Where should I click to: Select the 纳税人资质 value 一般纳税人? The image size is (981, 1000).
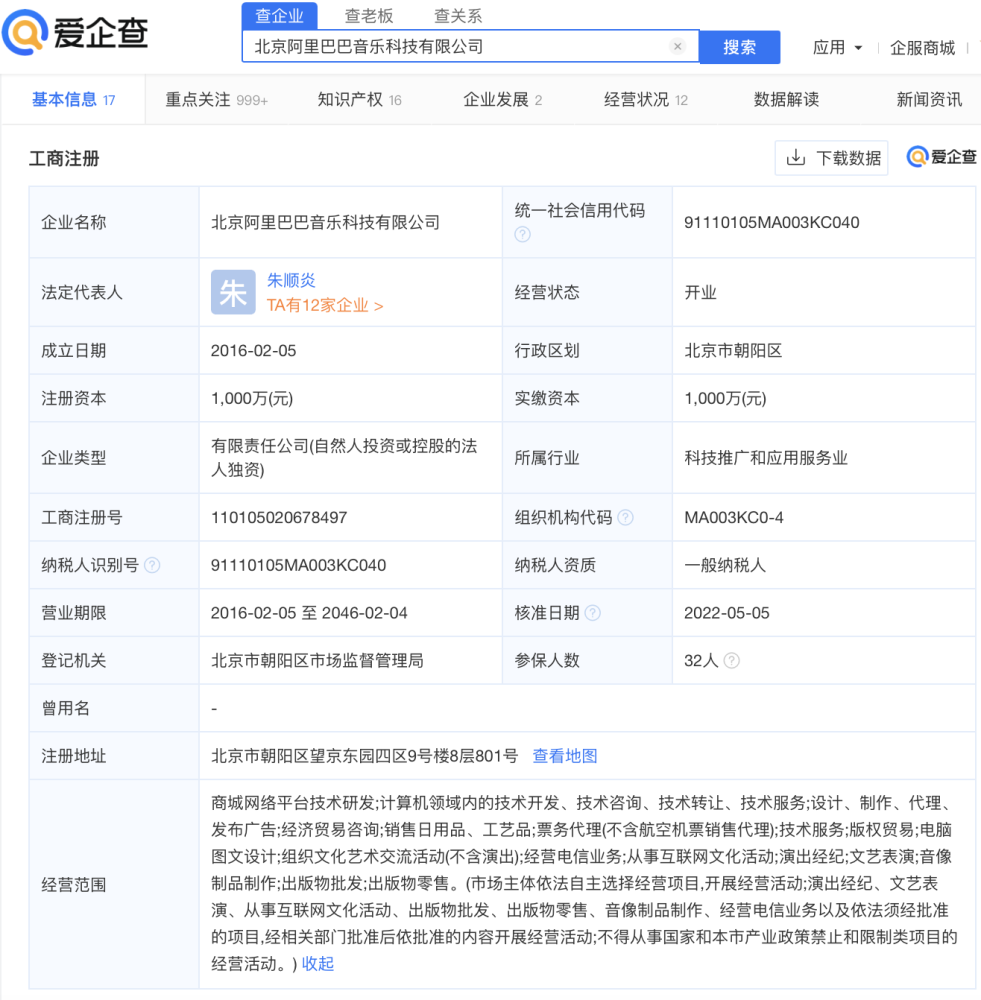click(x=725, y=565)
